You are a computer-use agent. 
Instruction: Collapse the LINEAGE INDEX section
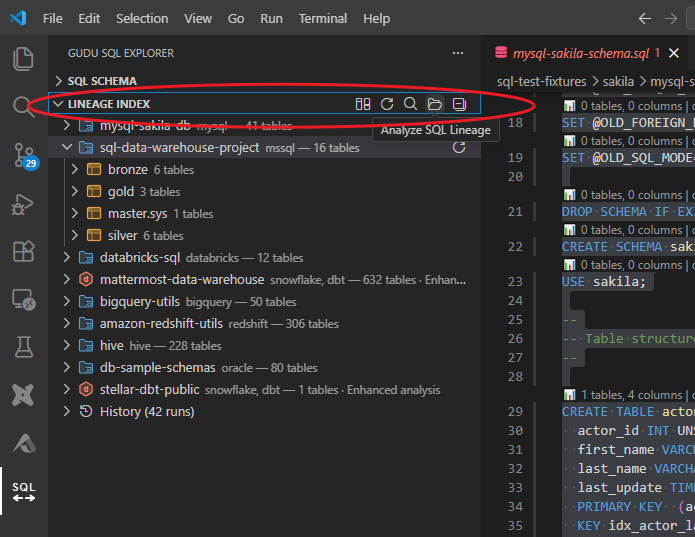(58, 104)
